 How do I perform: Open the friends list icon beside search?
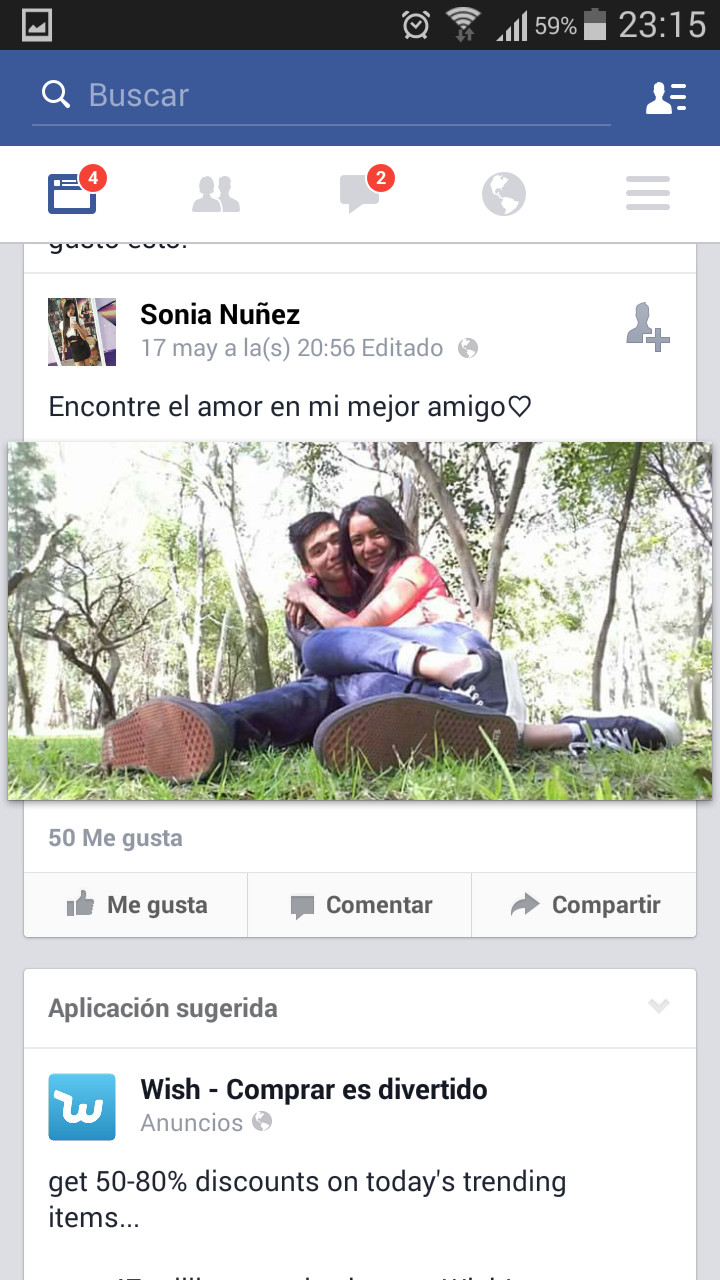pos(665,97)
